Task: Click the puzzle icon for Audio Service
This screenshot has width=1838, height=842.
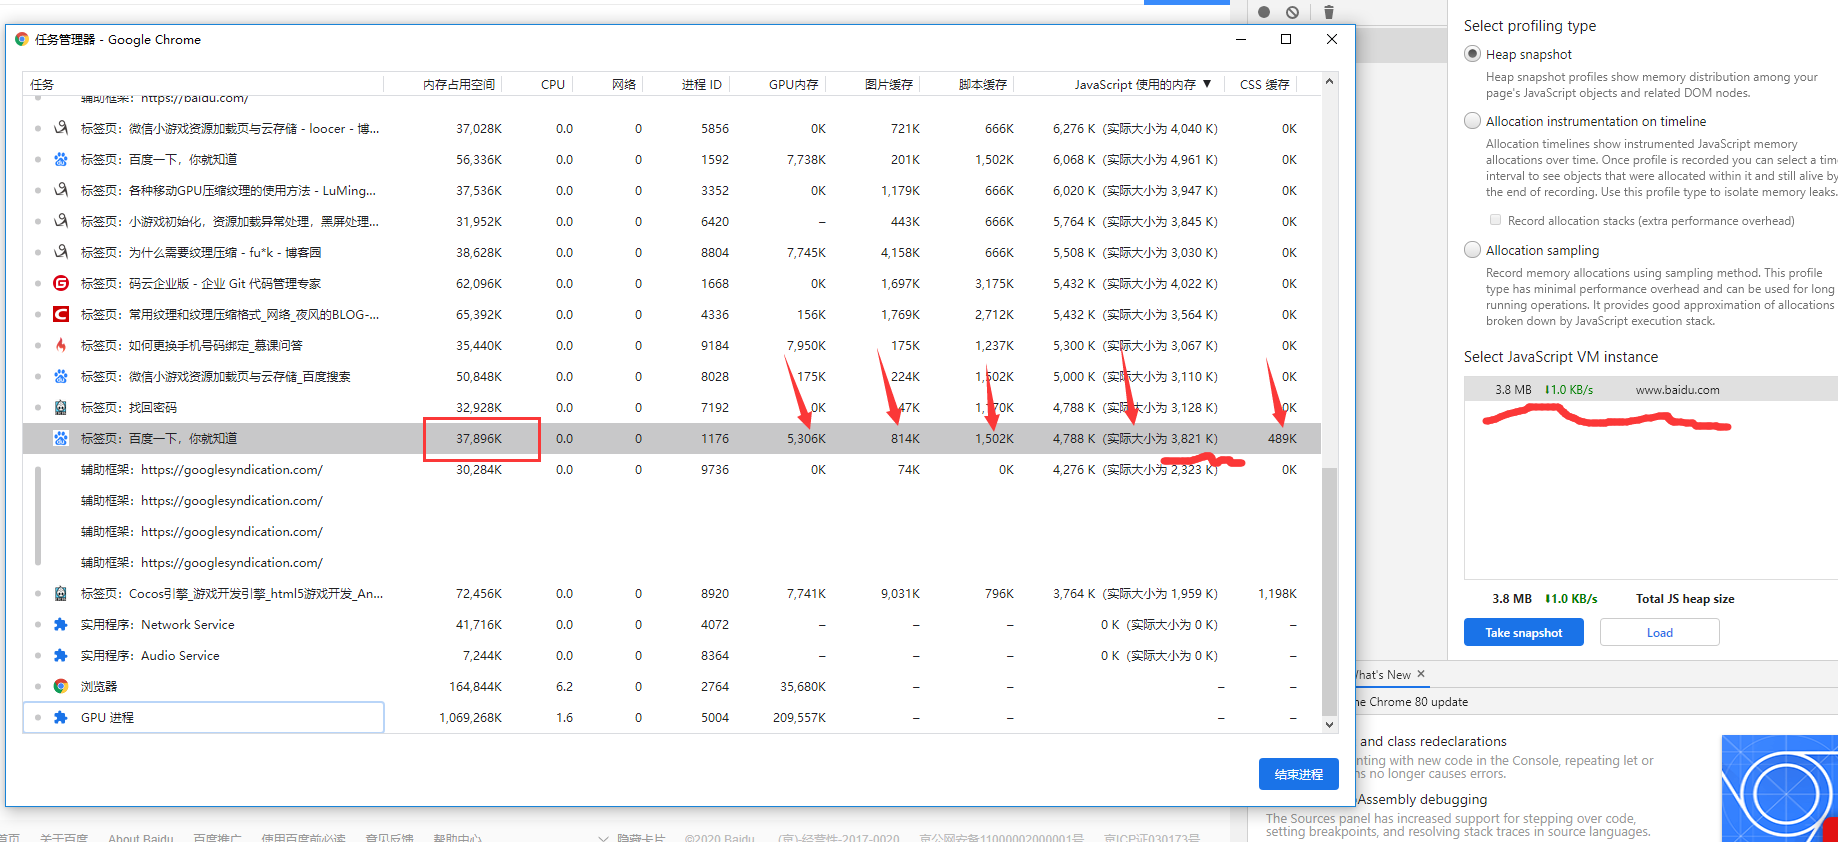Action: [61, 655]
